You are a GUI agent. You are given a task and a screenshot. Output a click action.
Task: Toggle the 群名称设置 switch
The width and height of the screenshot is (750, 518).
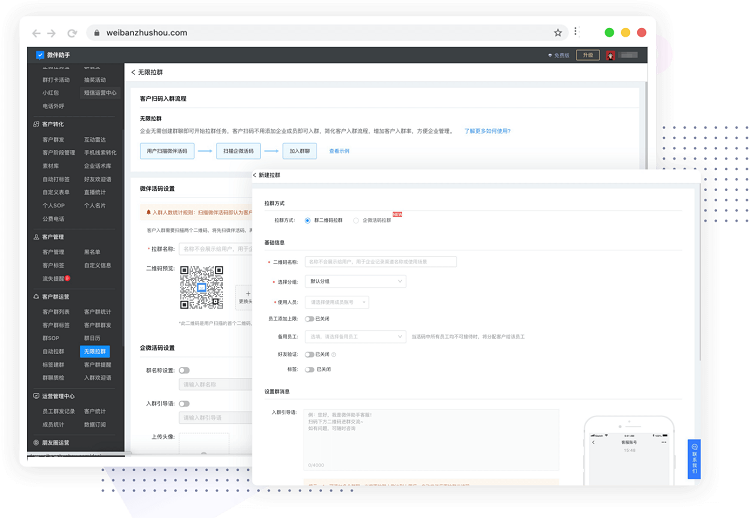point(184,370)
